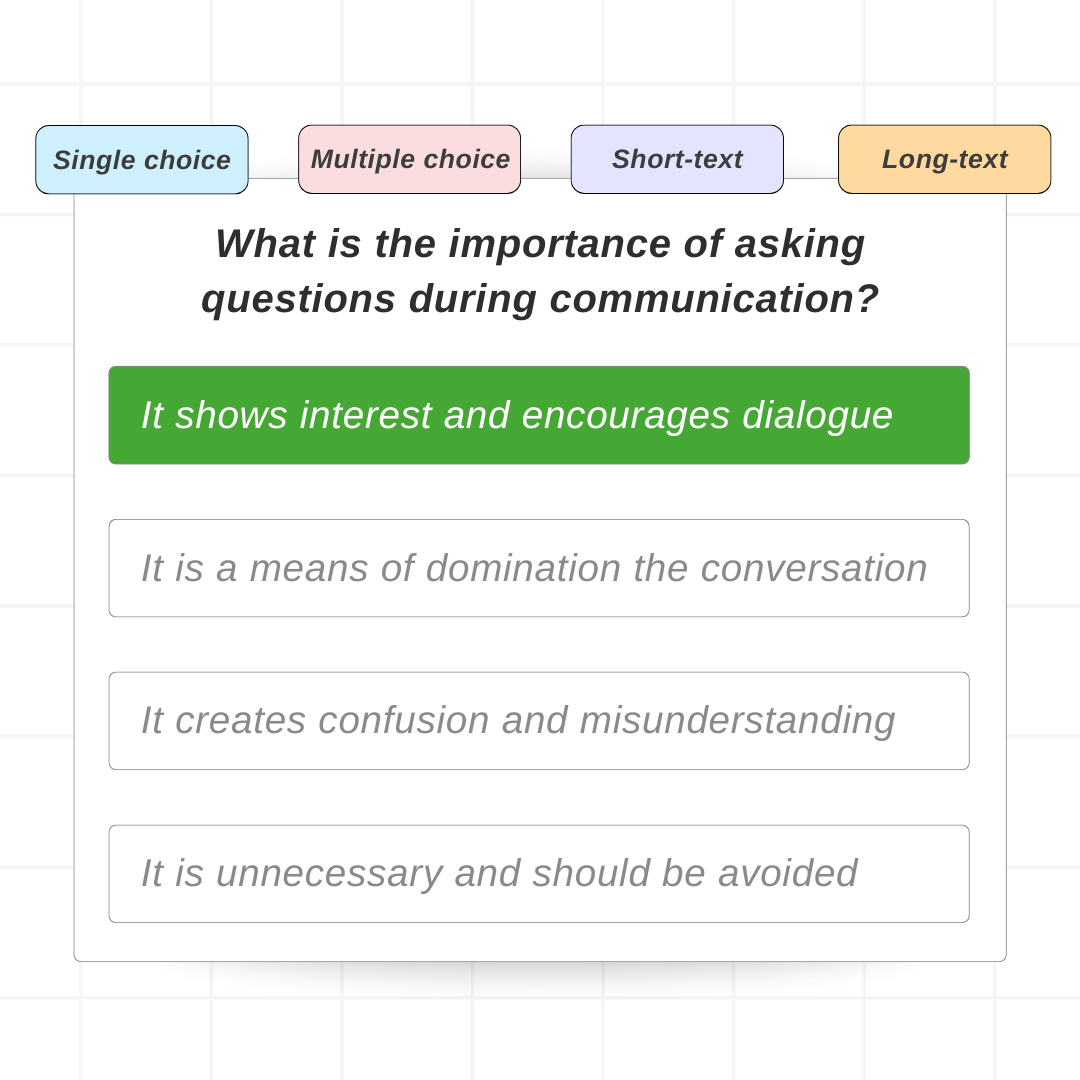Viewport: 1080px width, 1080px height.
Task: Click the green highlighted correct answer
Action: 539,415
